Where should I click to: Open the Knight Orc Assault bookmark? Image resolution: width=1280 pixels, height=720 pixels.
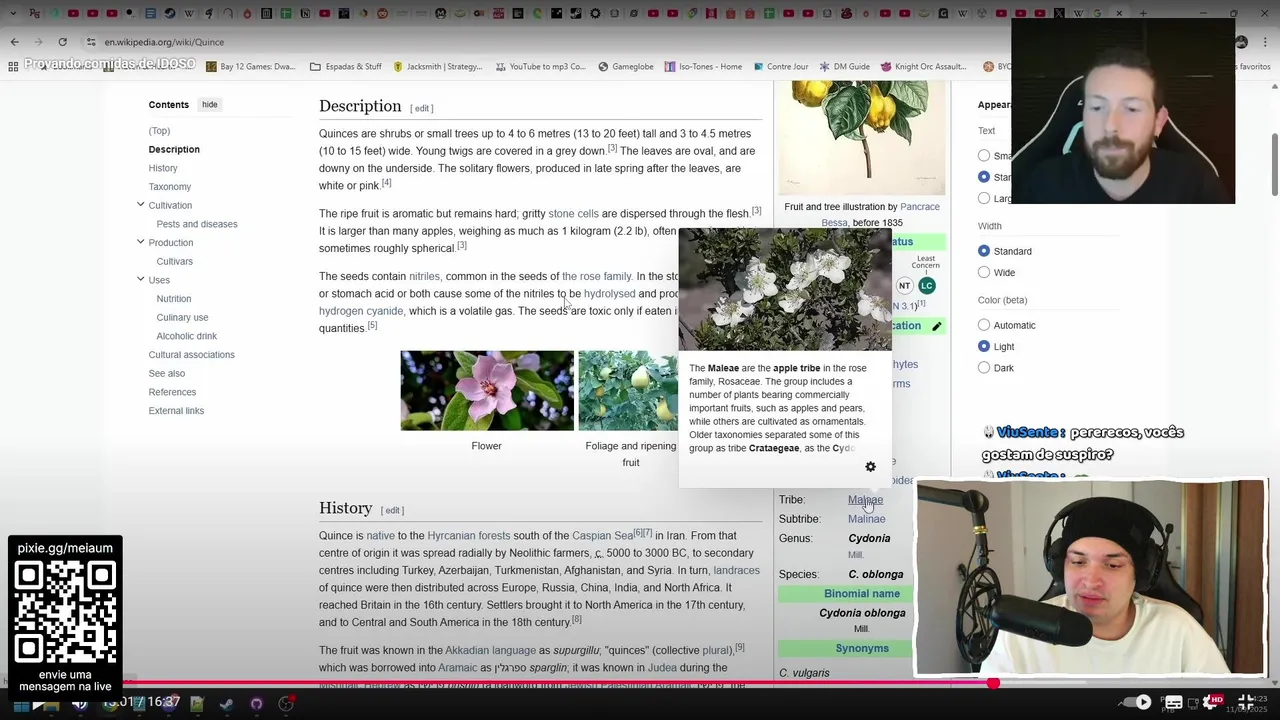point(923,67)
